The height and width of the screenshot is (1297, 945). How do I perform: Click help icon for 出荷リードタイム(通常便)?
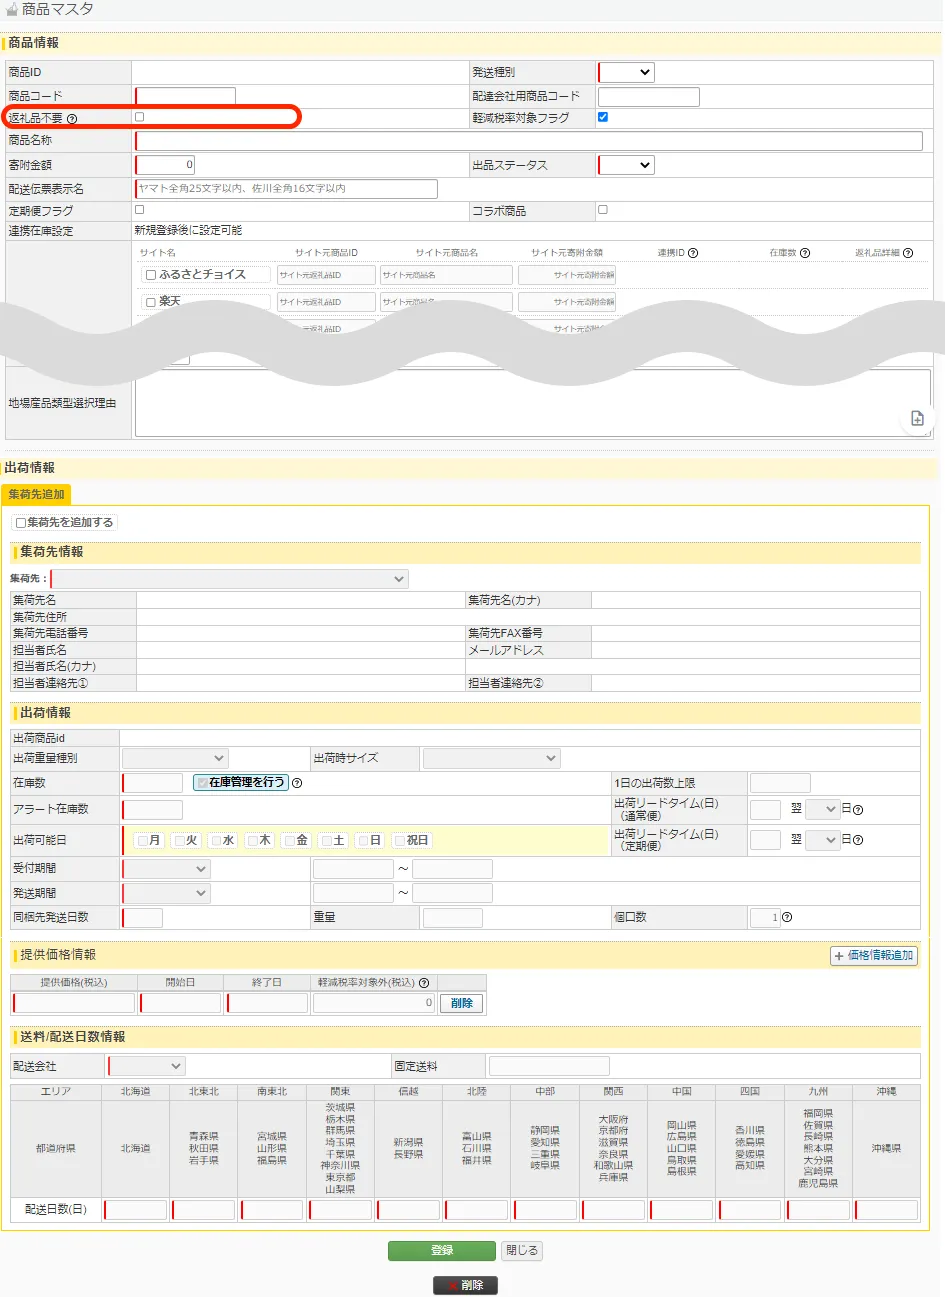858,810
